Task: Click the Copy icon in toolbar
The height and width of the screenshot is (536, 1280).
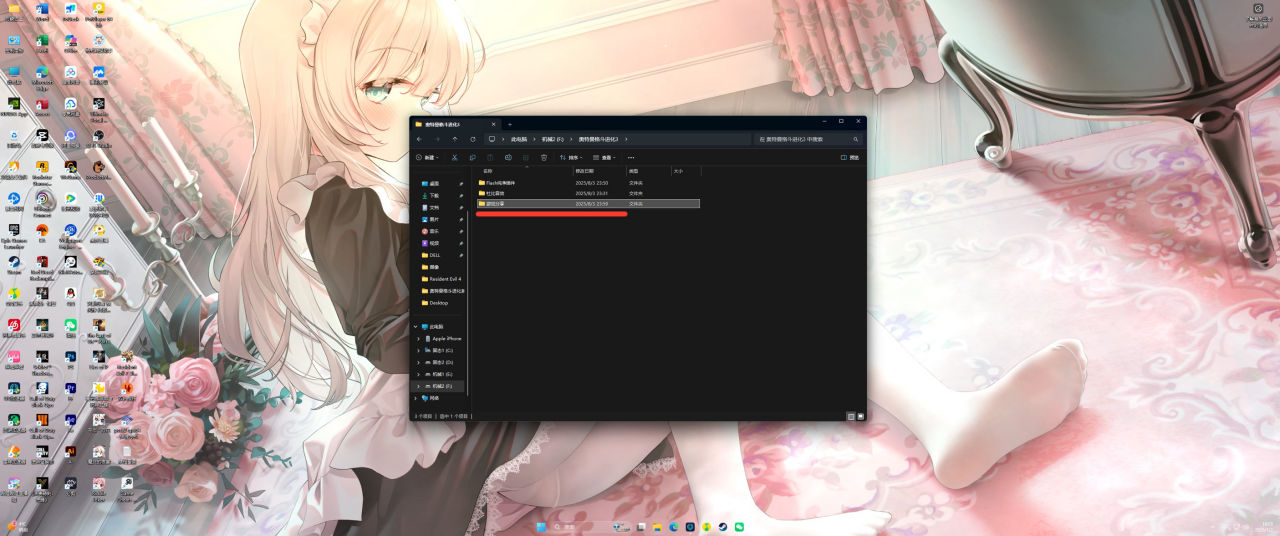Action: point(473,157)
